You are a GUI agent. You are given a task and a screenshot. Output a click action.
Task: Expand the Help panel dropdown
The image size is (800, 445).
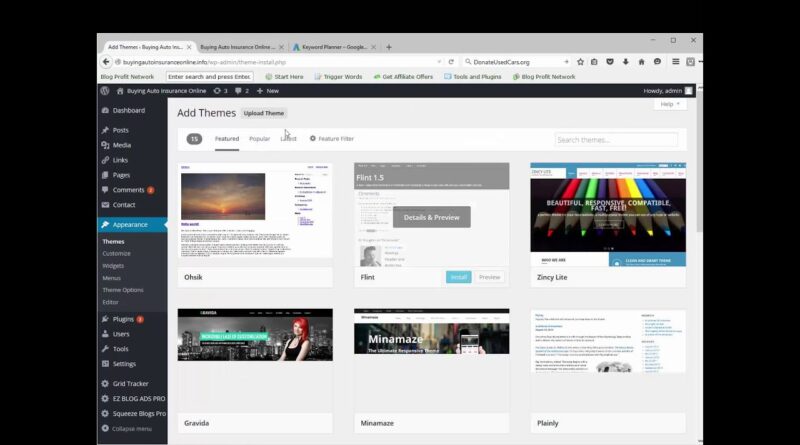pos(669,104)
